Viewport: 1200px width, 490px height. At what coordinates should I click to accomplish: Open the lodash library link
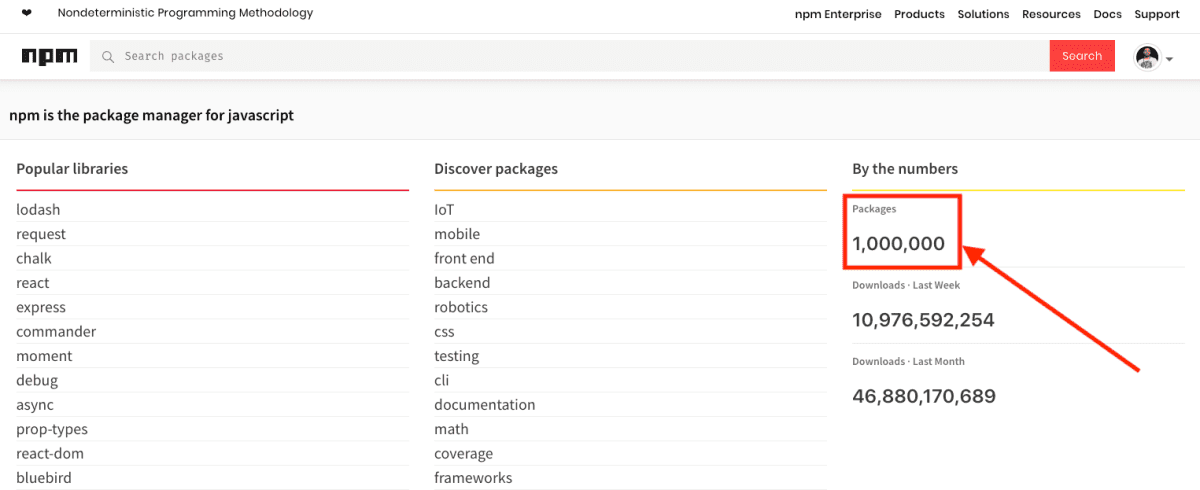pyautogui.click(x=38, y=210)
